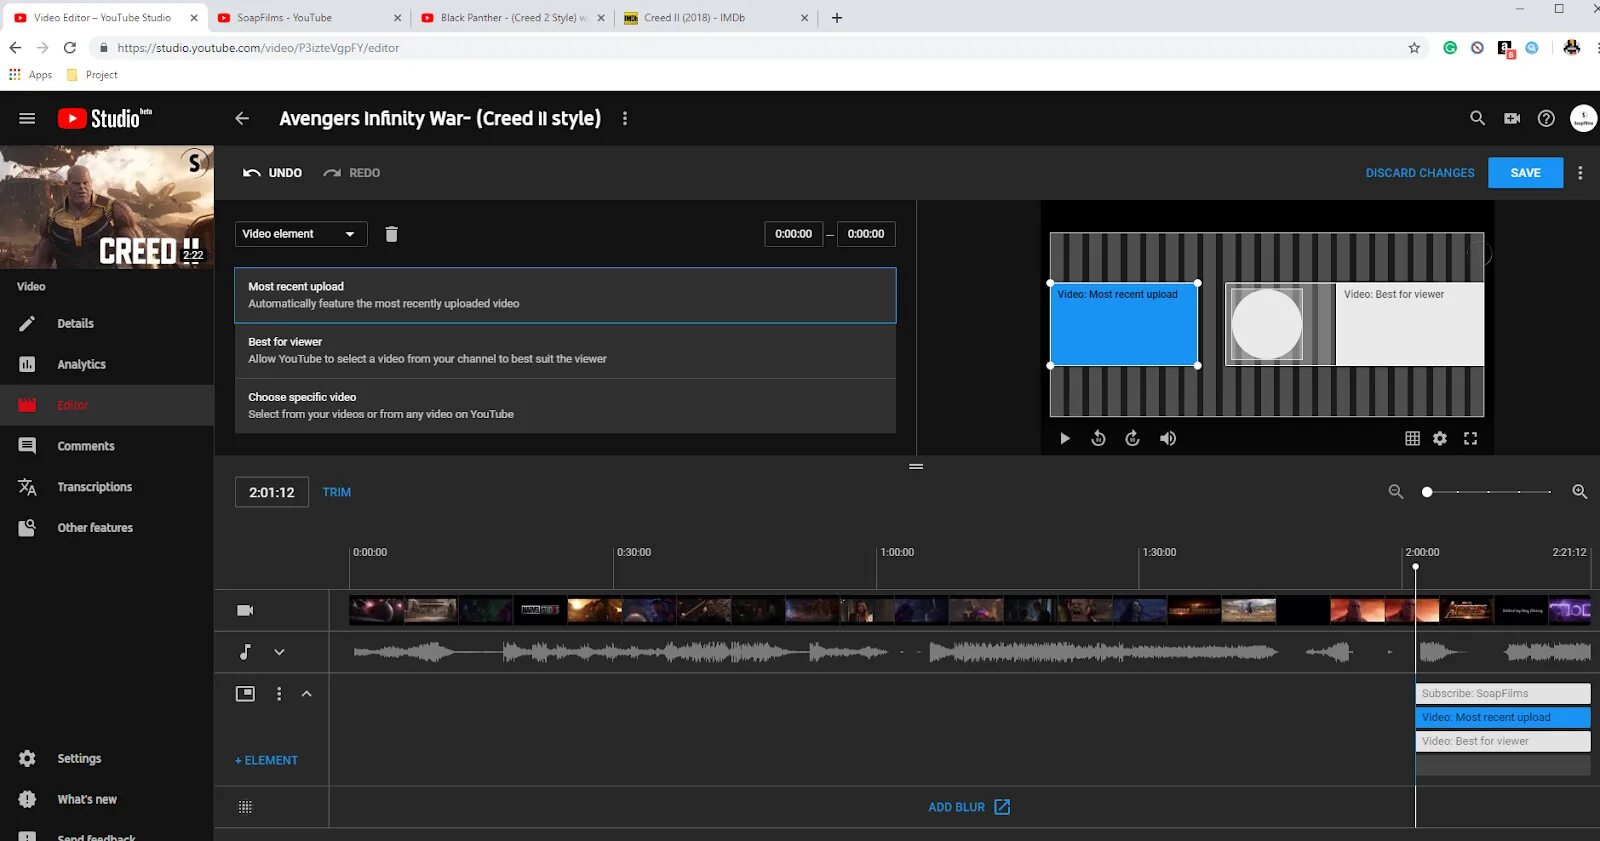Open the SoapFilms account avatar menu
Screen dimensions: 1600x841
coord(1583,118)
